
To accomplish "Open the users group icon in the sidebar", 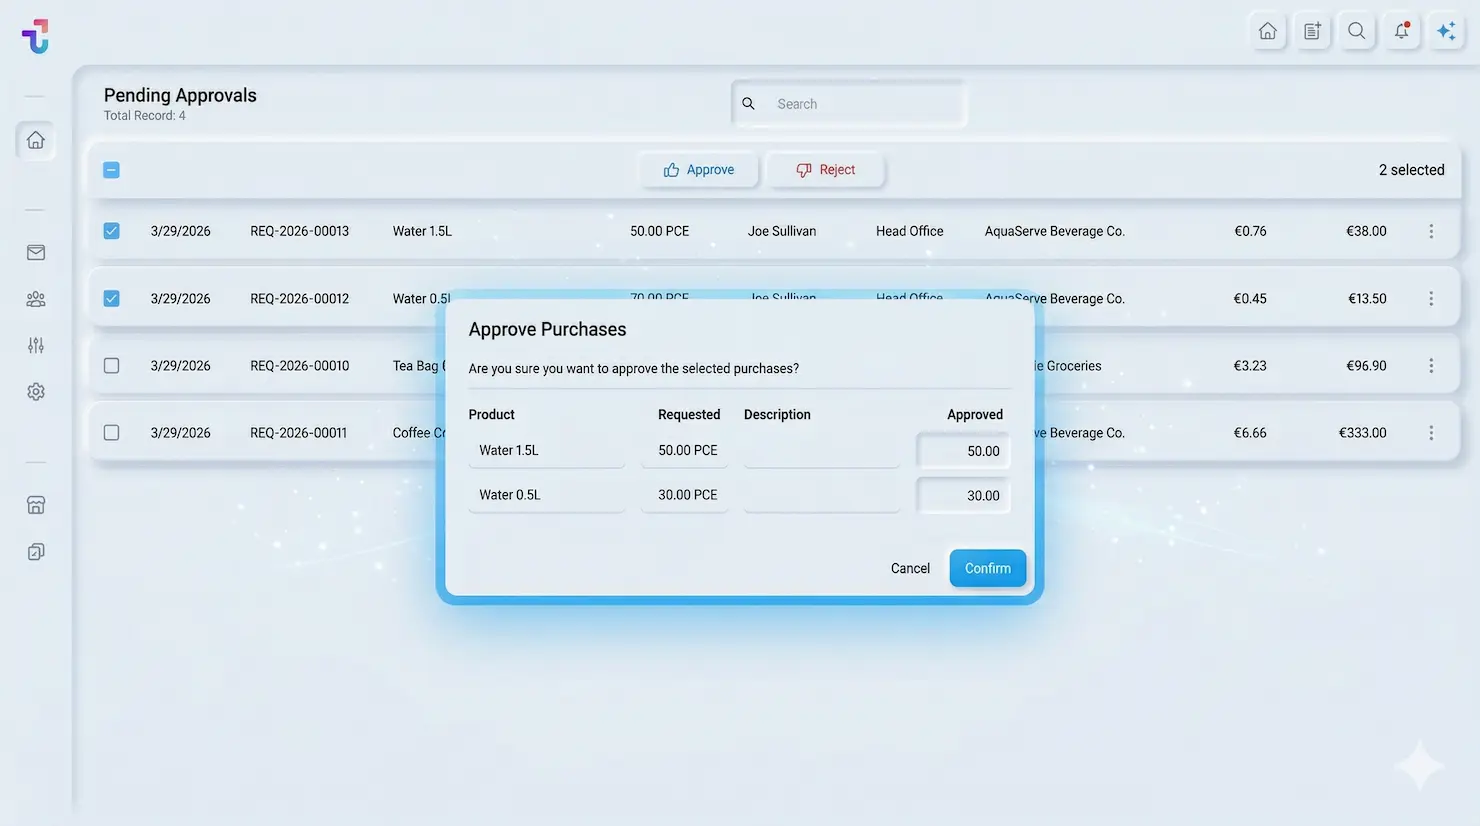I will point(36,299).
